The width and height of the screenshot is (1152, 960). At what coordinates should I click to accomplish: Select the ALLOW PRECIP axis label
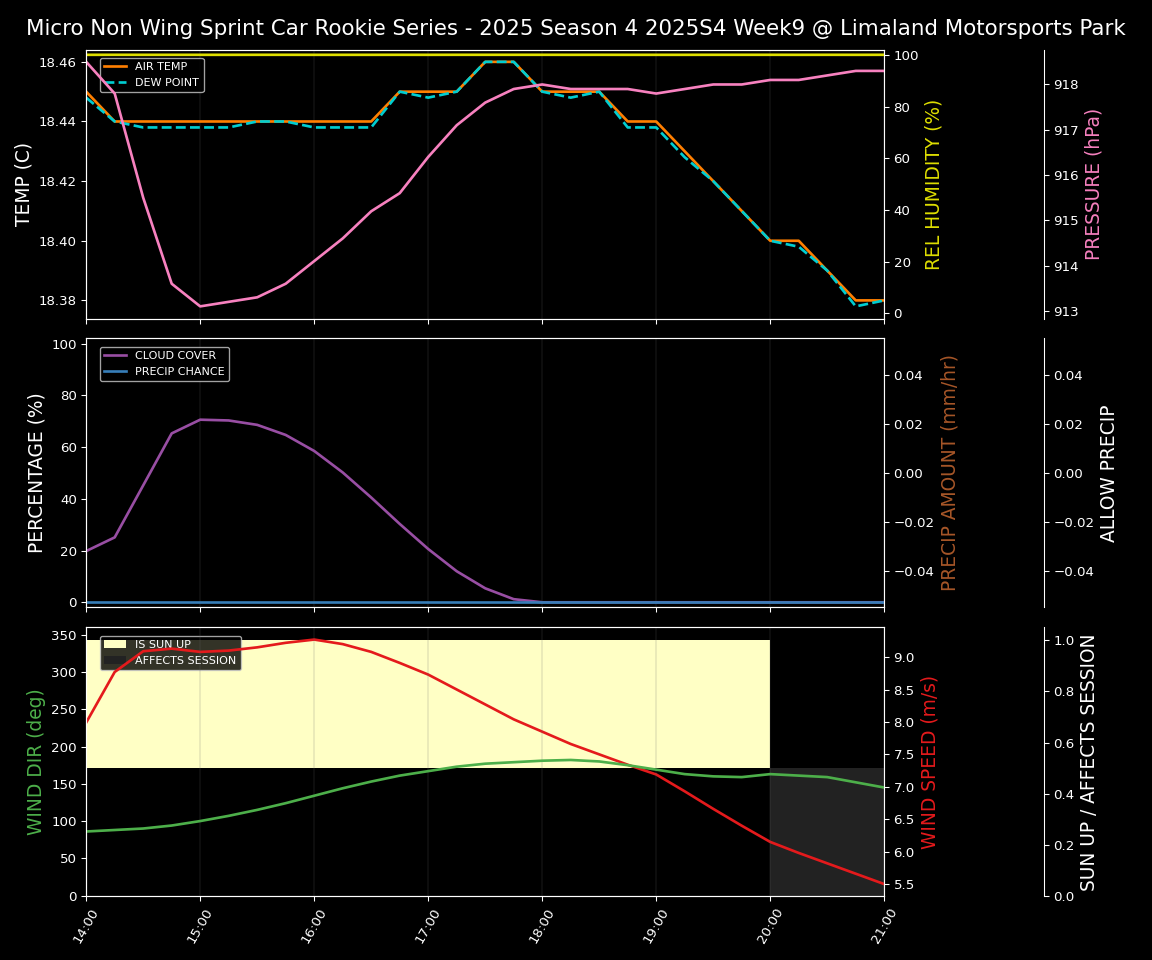(1108, 473)
